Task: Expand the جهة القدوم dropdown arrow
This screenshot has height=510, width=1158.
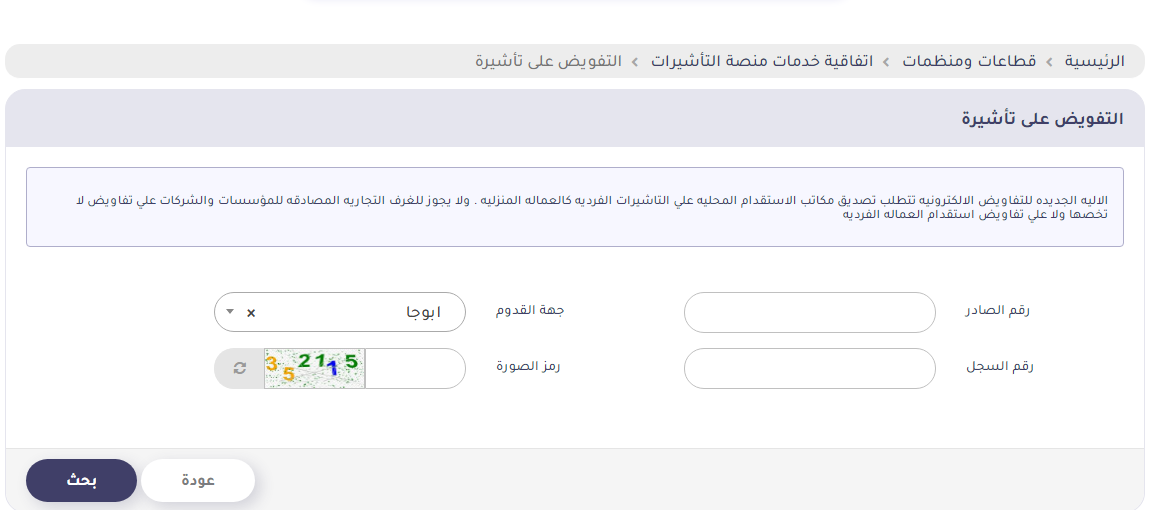Action: point(230,312)
